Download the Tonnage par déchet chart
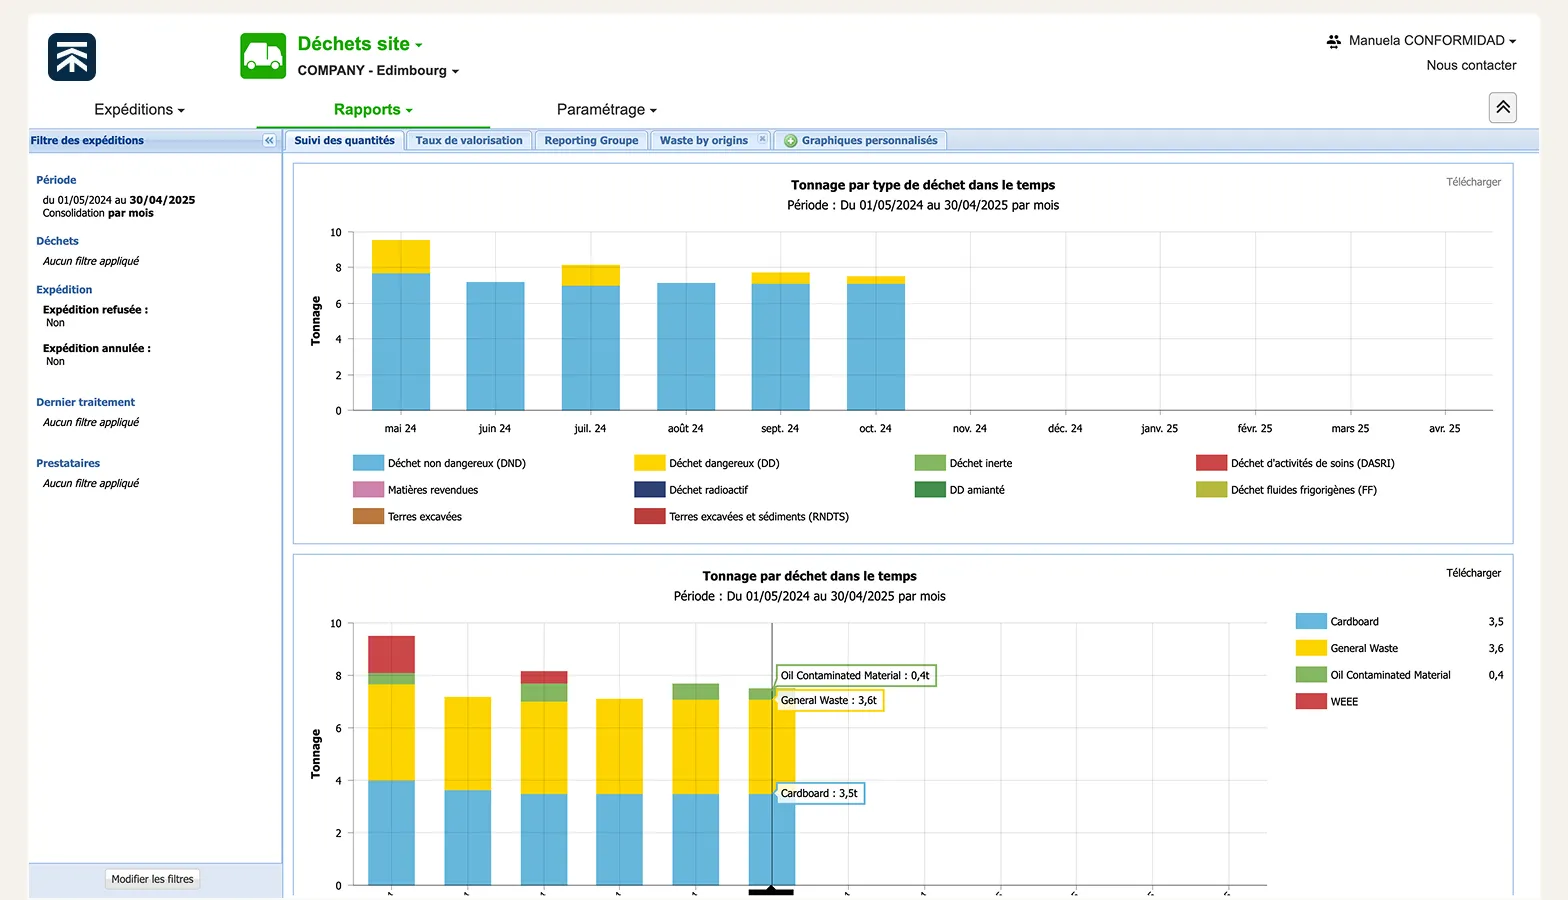Viewport: 1568px width, 900px height. (x=1473, y=573)
